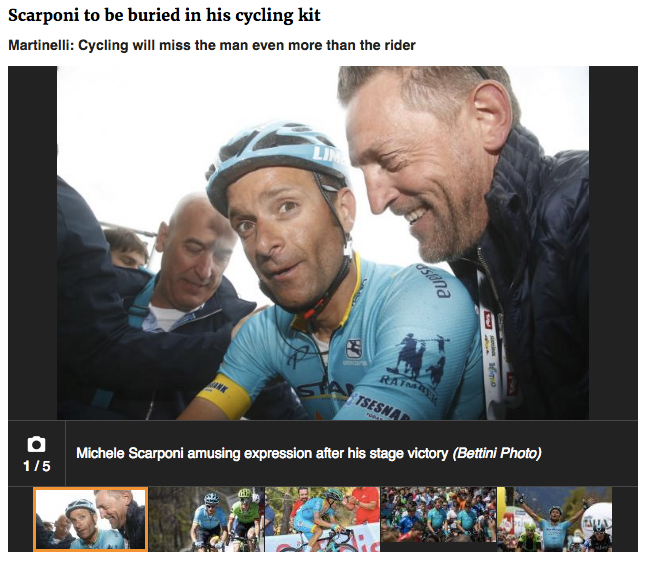Image resolution: width=647 pixels, height=563 pixels.
Task: Click the Martinelli subheadline text
Action: click(211, 45)
